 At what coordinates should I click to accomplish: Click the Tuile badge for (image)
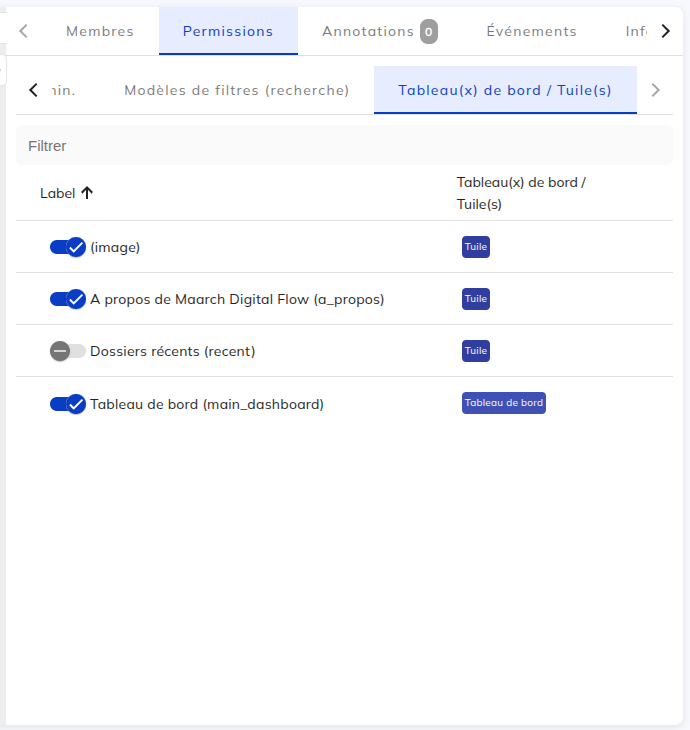[x=476, y=247]
